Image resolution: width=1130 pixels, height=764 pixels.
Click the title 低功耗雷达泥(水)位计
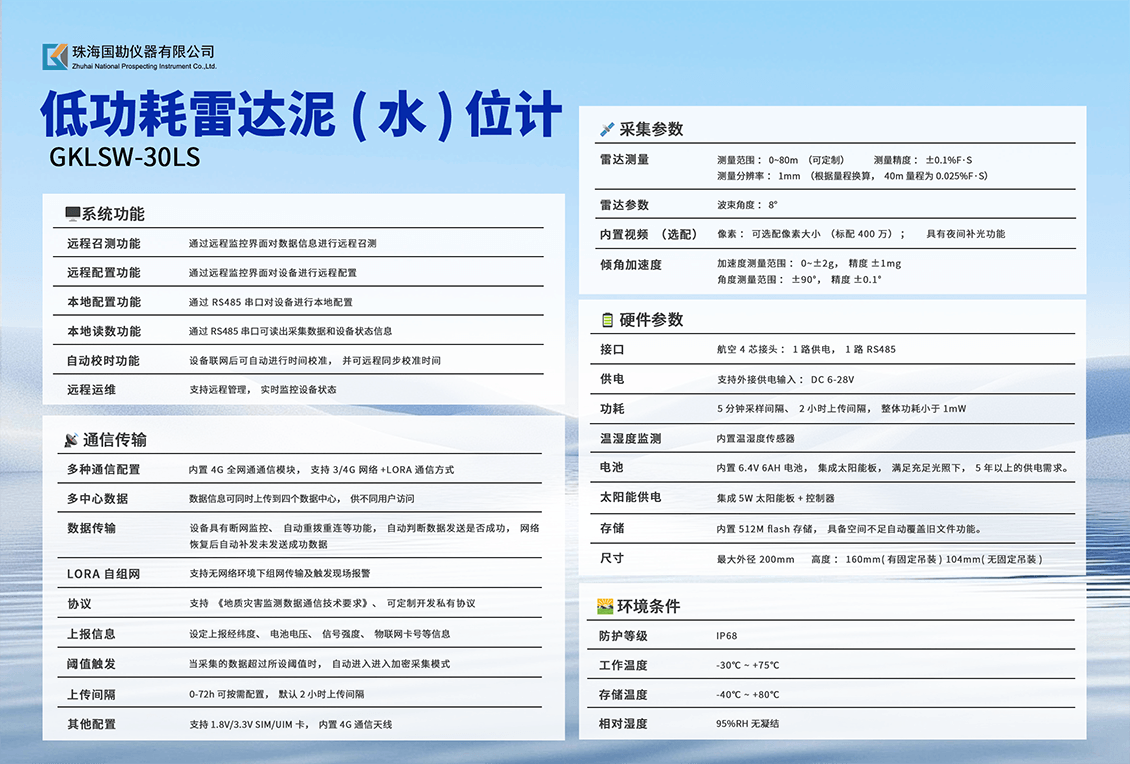click(301, 114)
